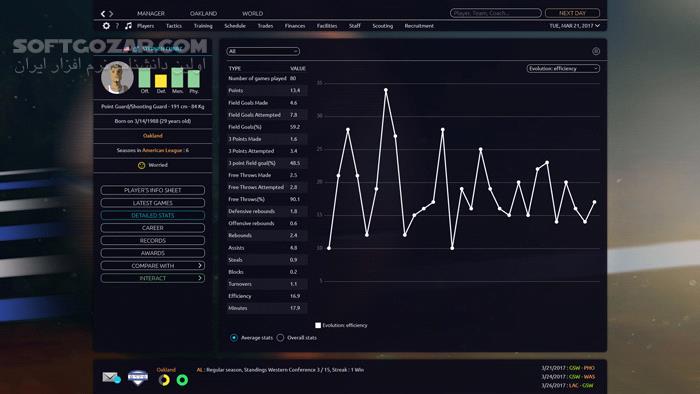This screenshot has height=394, width=700.
Task: Open the Tactics menu
Action: point(174,26)
